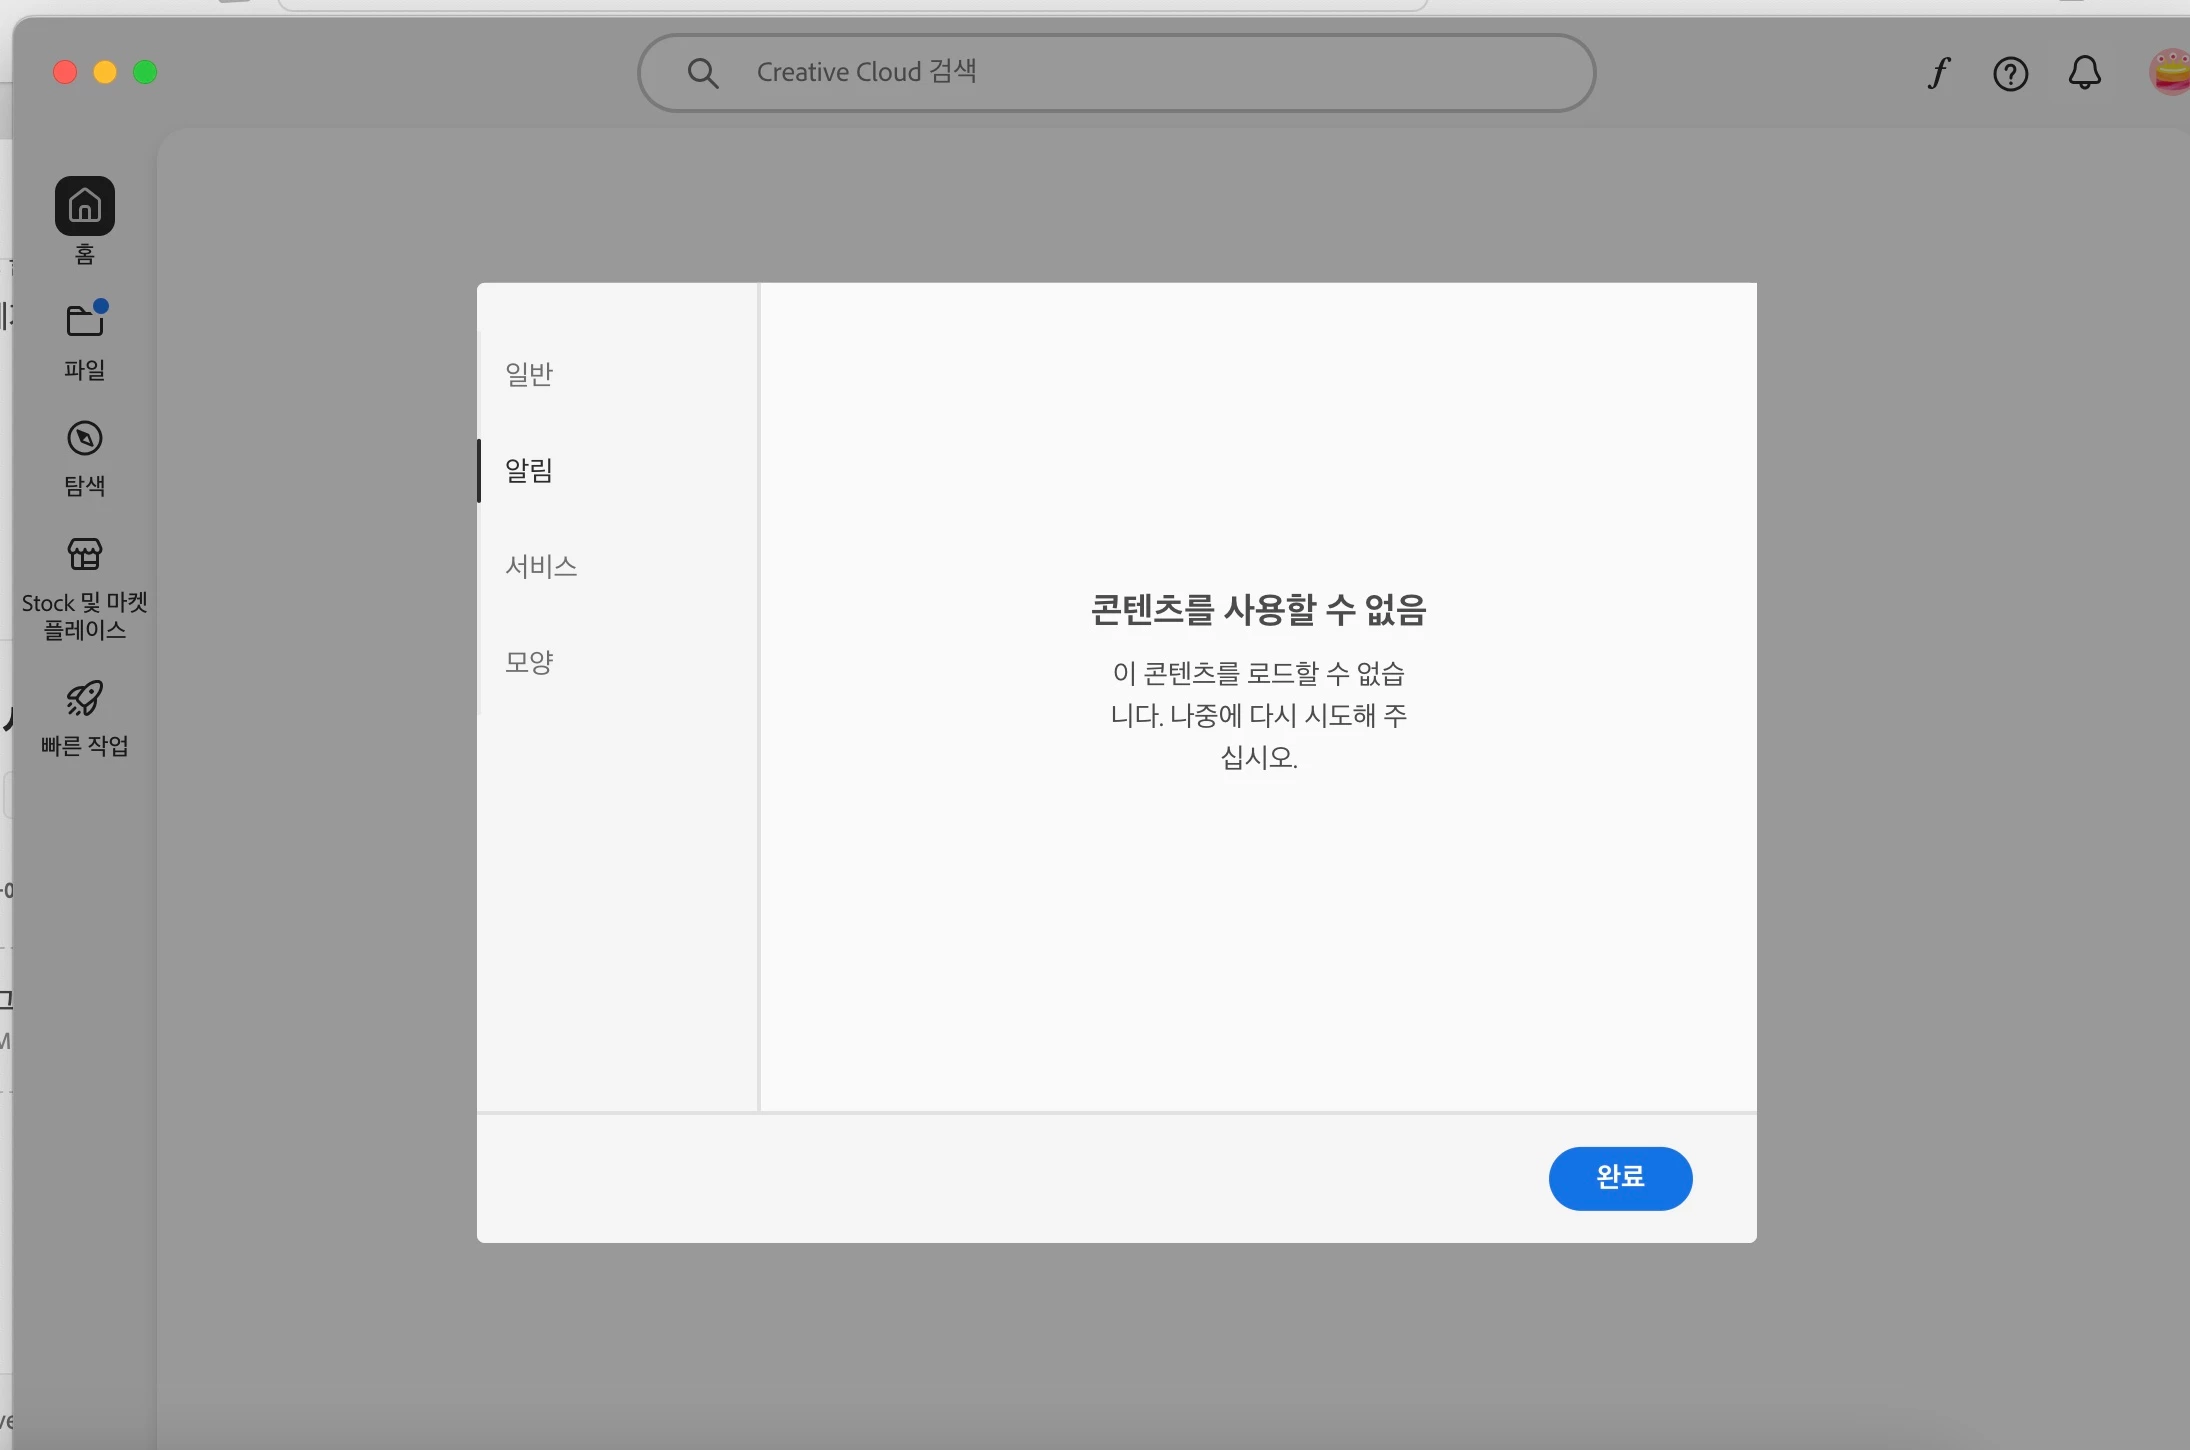Viewport: 2190px width, 1450px height.
Task: Click the yellow minimize window button
Action: pos(105,72)
